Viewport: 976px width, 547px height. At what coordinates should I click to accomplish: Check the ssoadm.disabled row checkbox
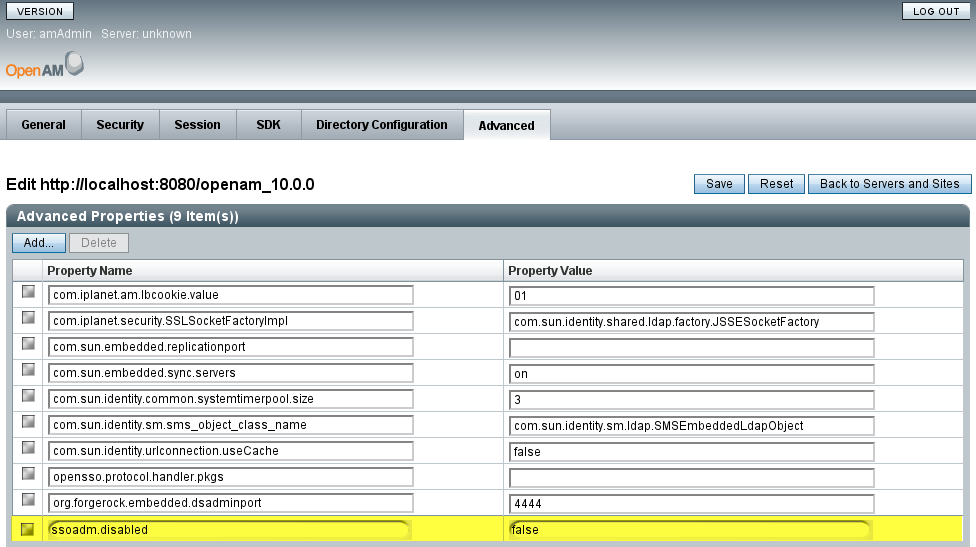click(27, 529)
